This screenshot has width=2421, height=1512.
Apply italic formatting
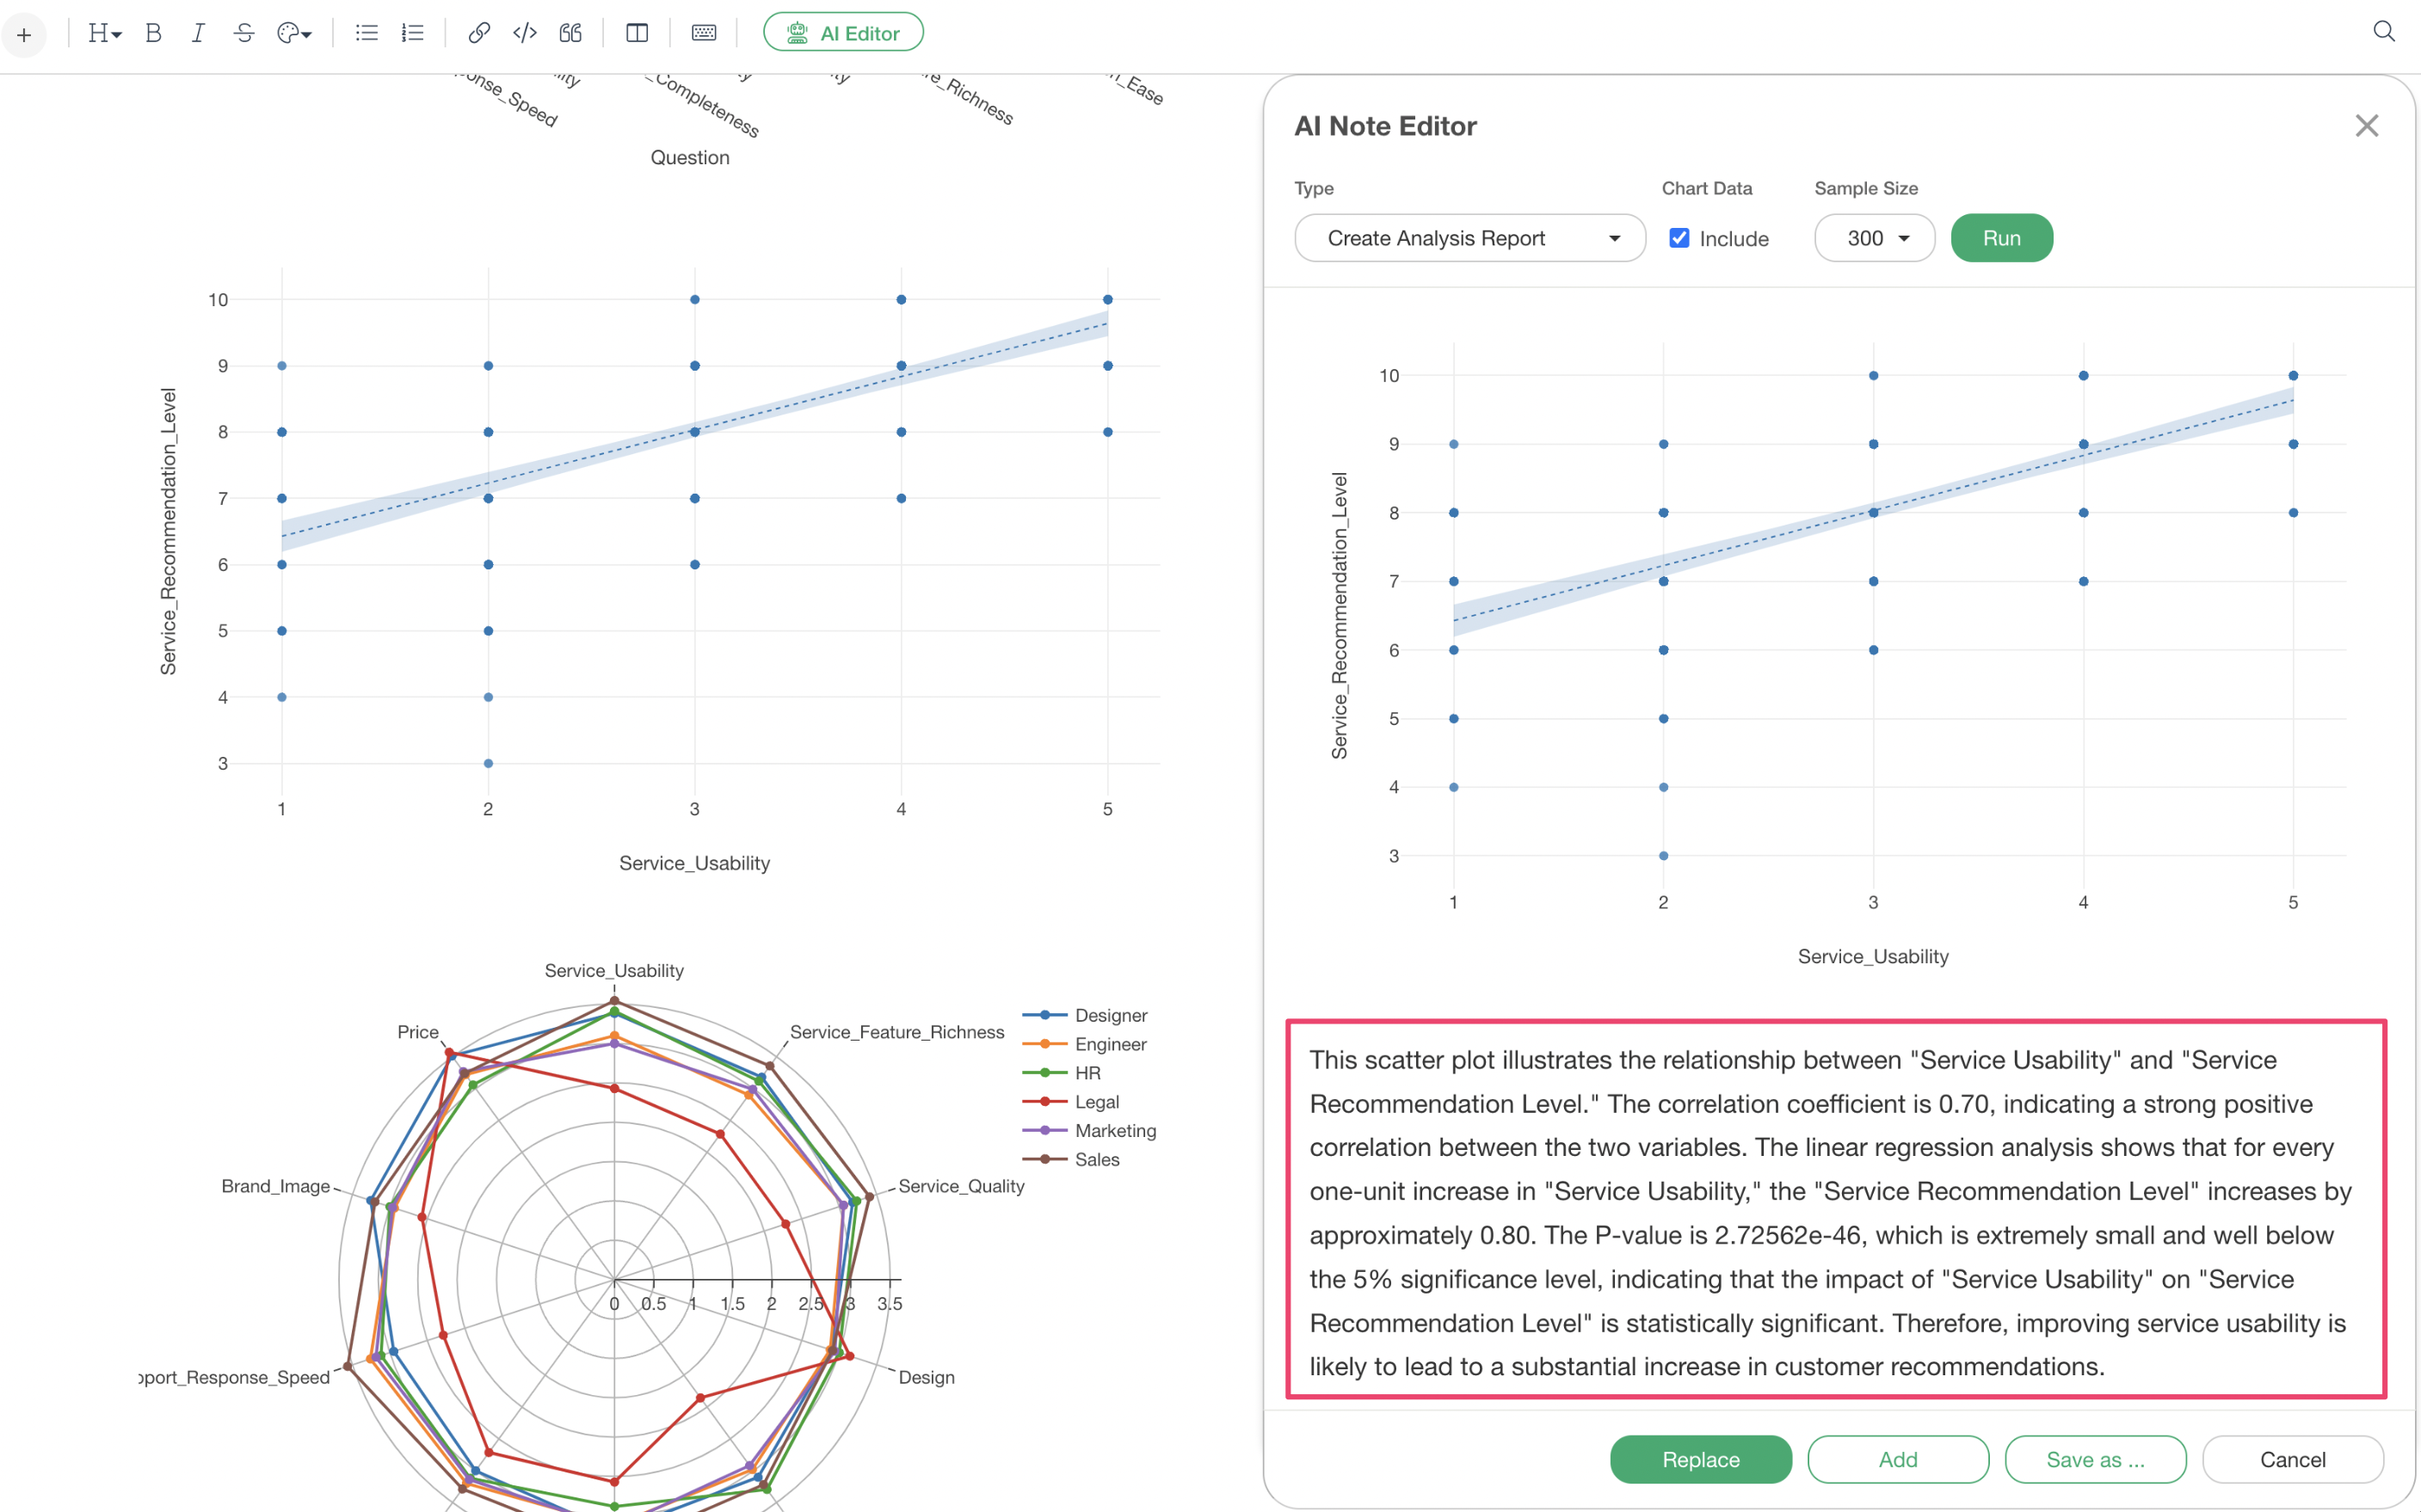click(x=198, y=33)
